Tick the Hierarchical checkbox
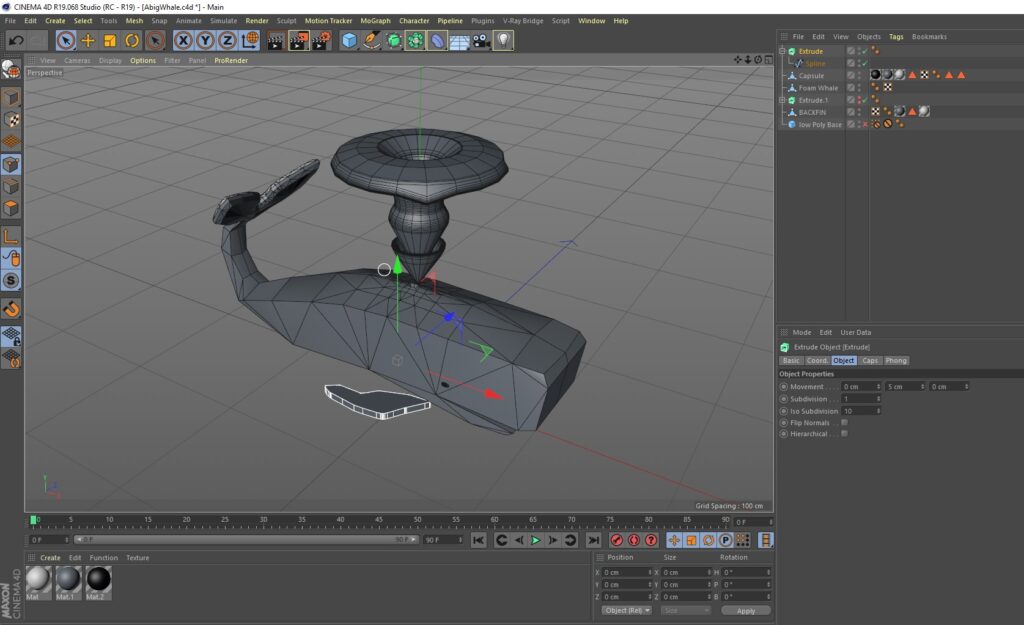The width and height of the screenshot is (1024, 625). pyautogui.click(x=845, y=434)
